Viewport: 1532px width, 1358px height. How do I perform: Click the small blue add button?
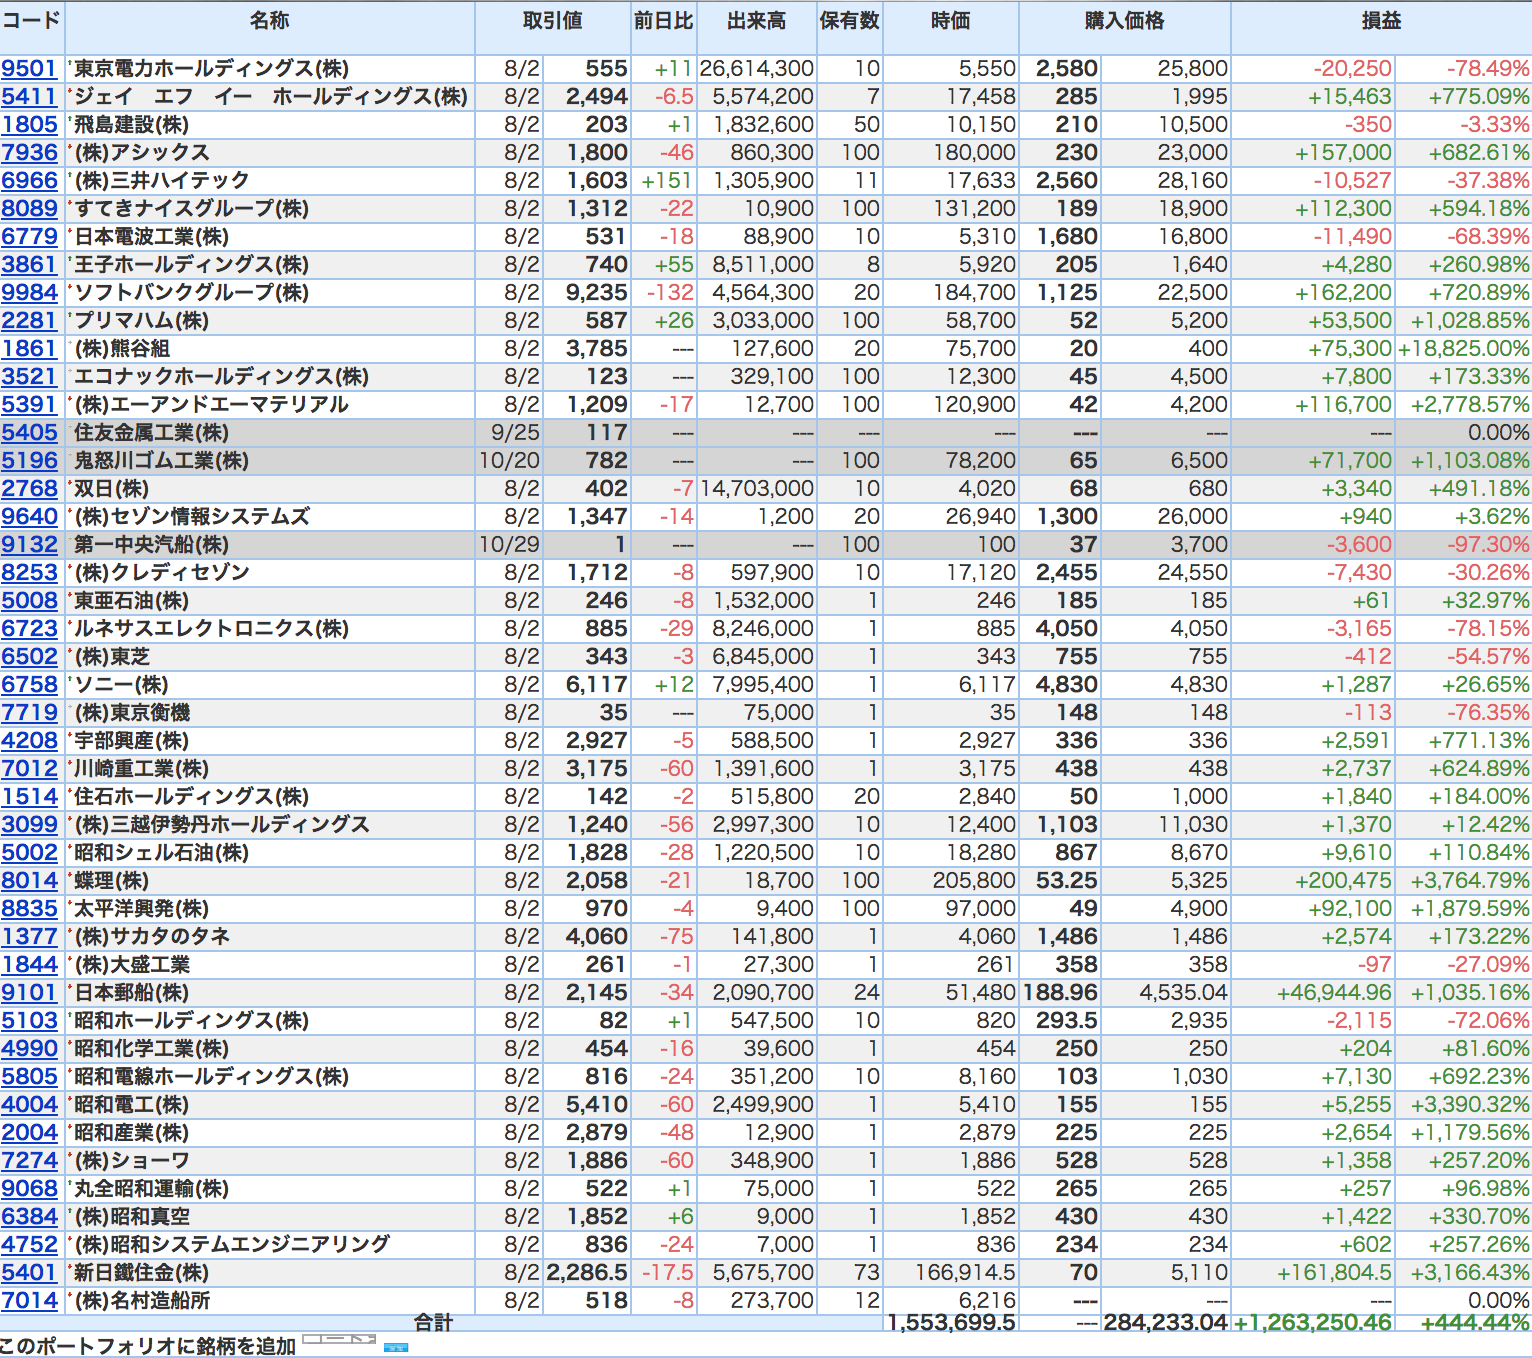tap(396, 1347)
